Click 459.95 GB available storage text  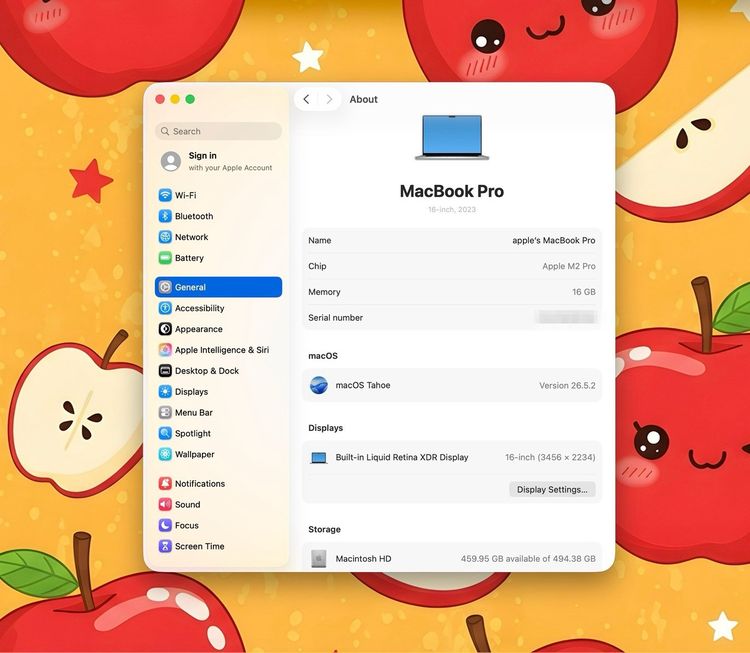coord(528,558)
